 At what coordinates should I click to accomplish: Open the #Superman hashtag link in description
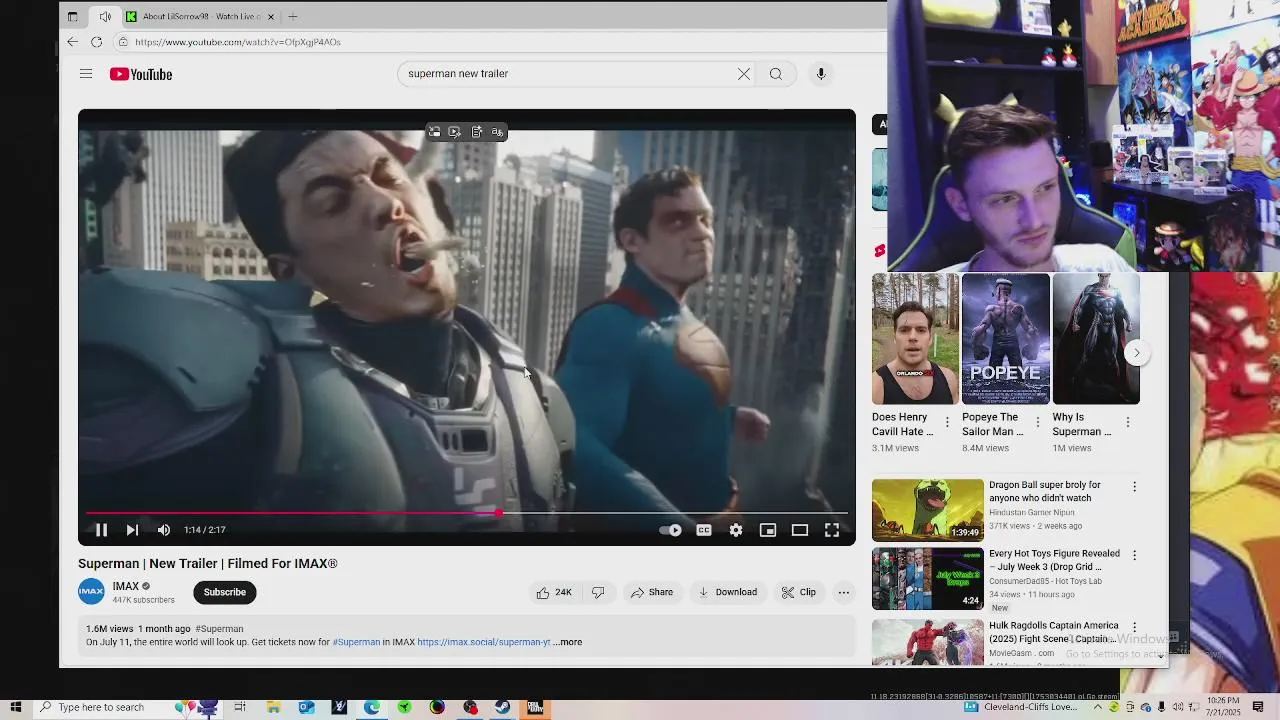click(356, 642)
